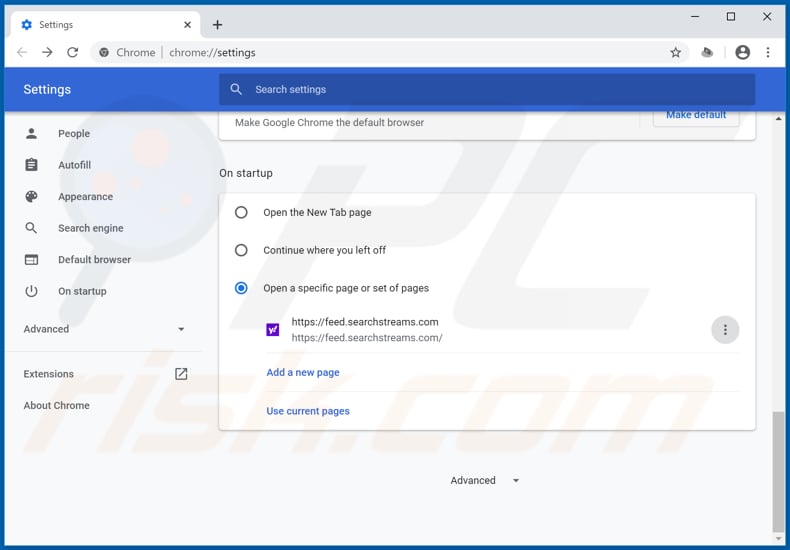Bookmark this page with the star icon
This screenshot has width=790, height=550.
[676, 52]
